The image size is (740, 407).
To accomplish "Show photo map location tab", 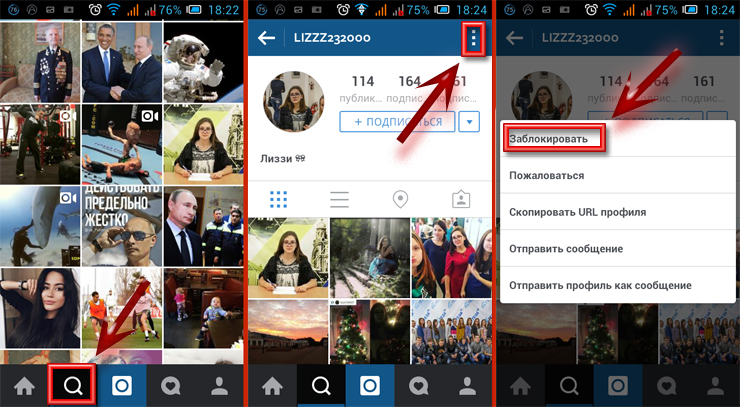I will (x=400, y=200).
